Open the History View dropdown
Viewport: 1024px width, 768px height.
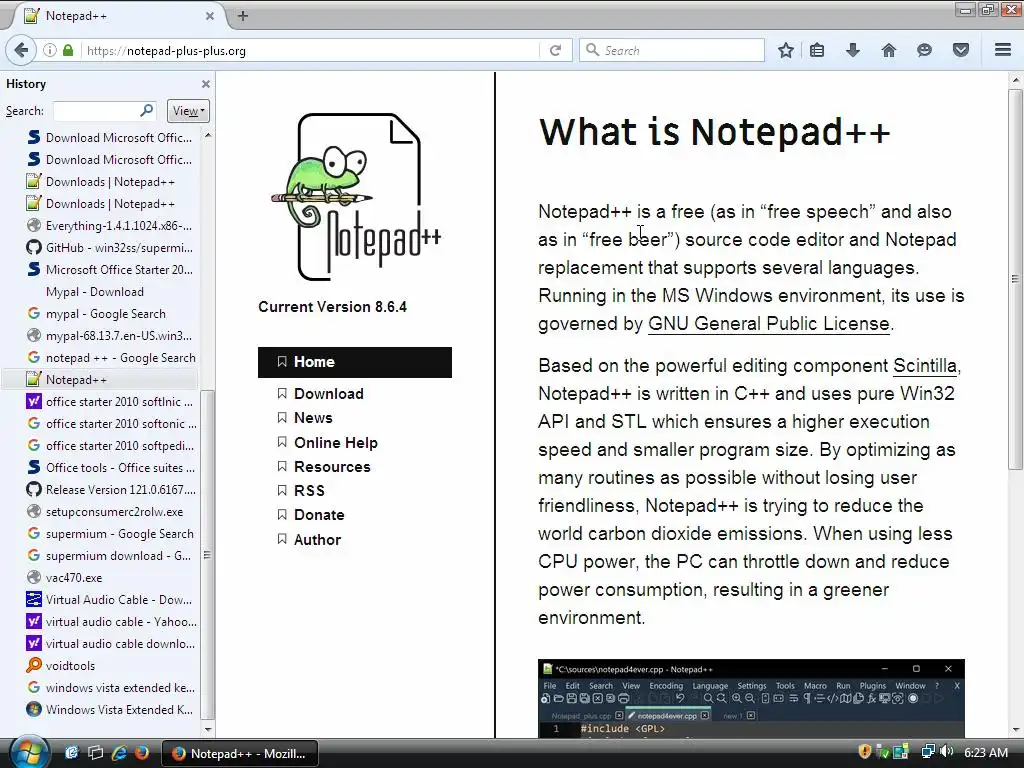click(x=188, y=111)
